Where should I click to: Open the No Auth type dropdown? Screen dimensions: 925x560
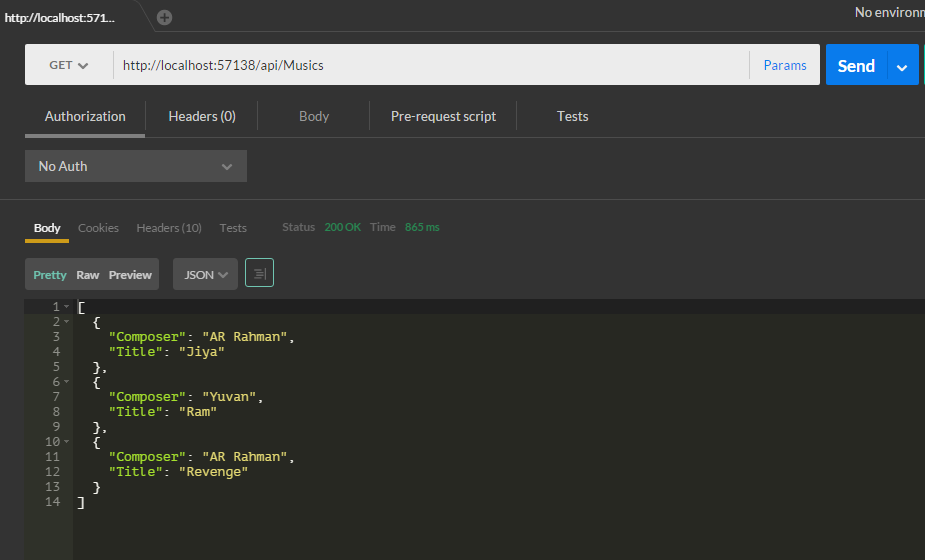point(136,166)
